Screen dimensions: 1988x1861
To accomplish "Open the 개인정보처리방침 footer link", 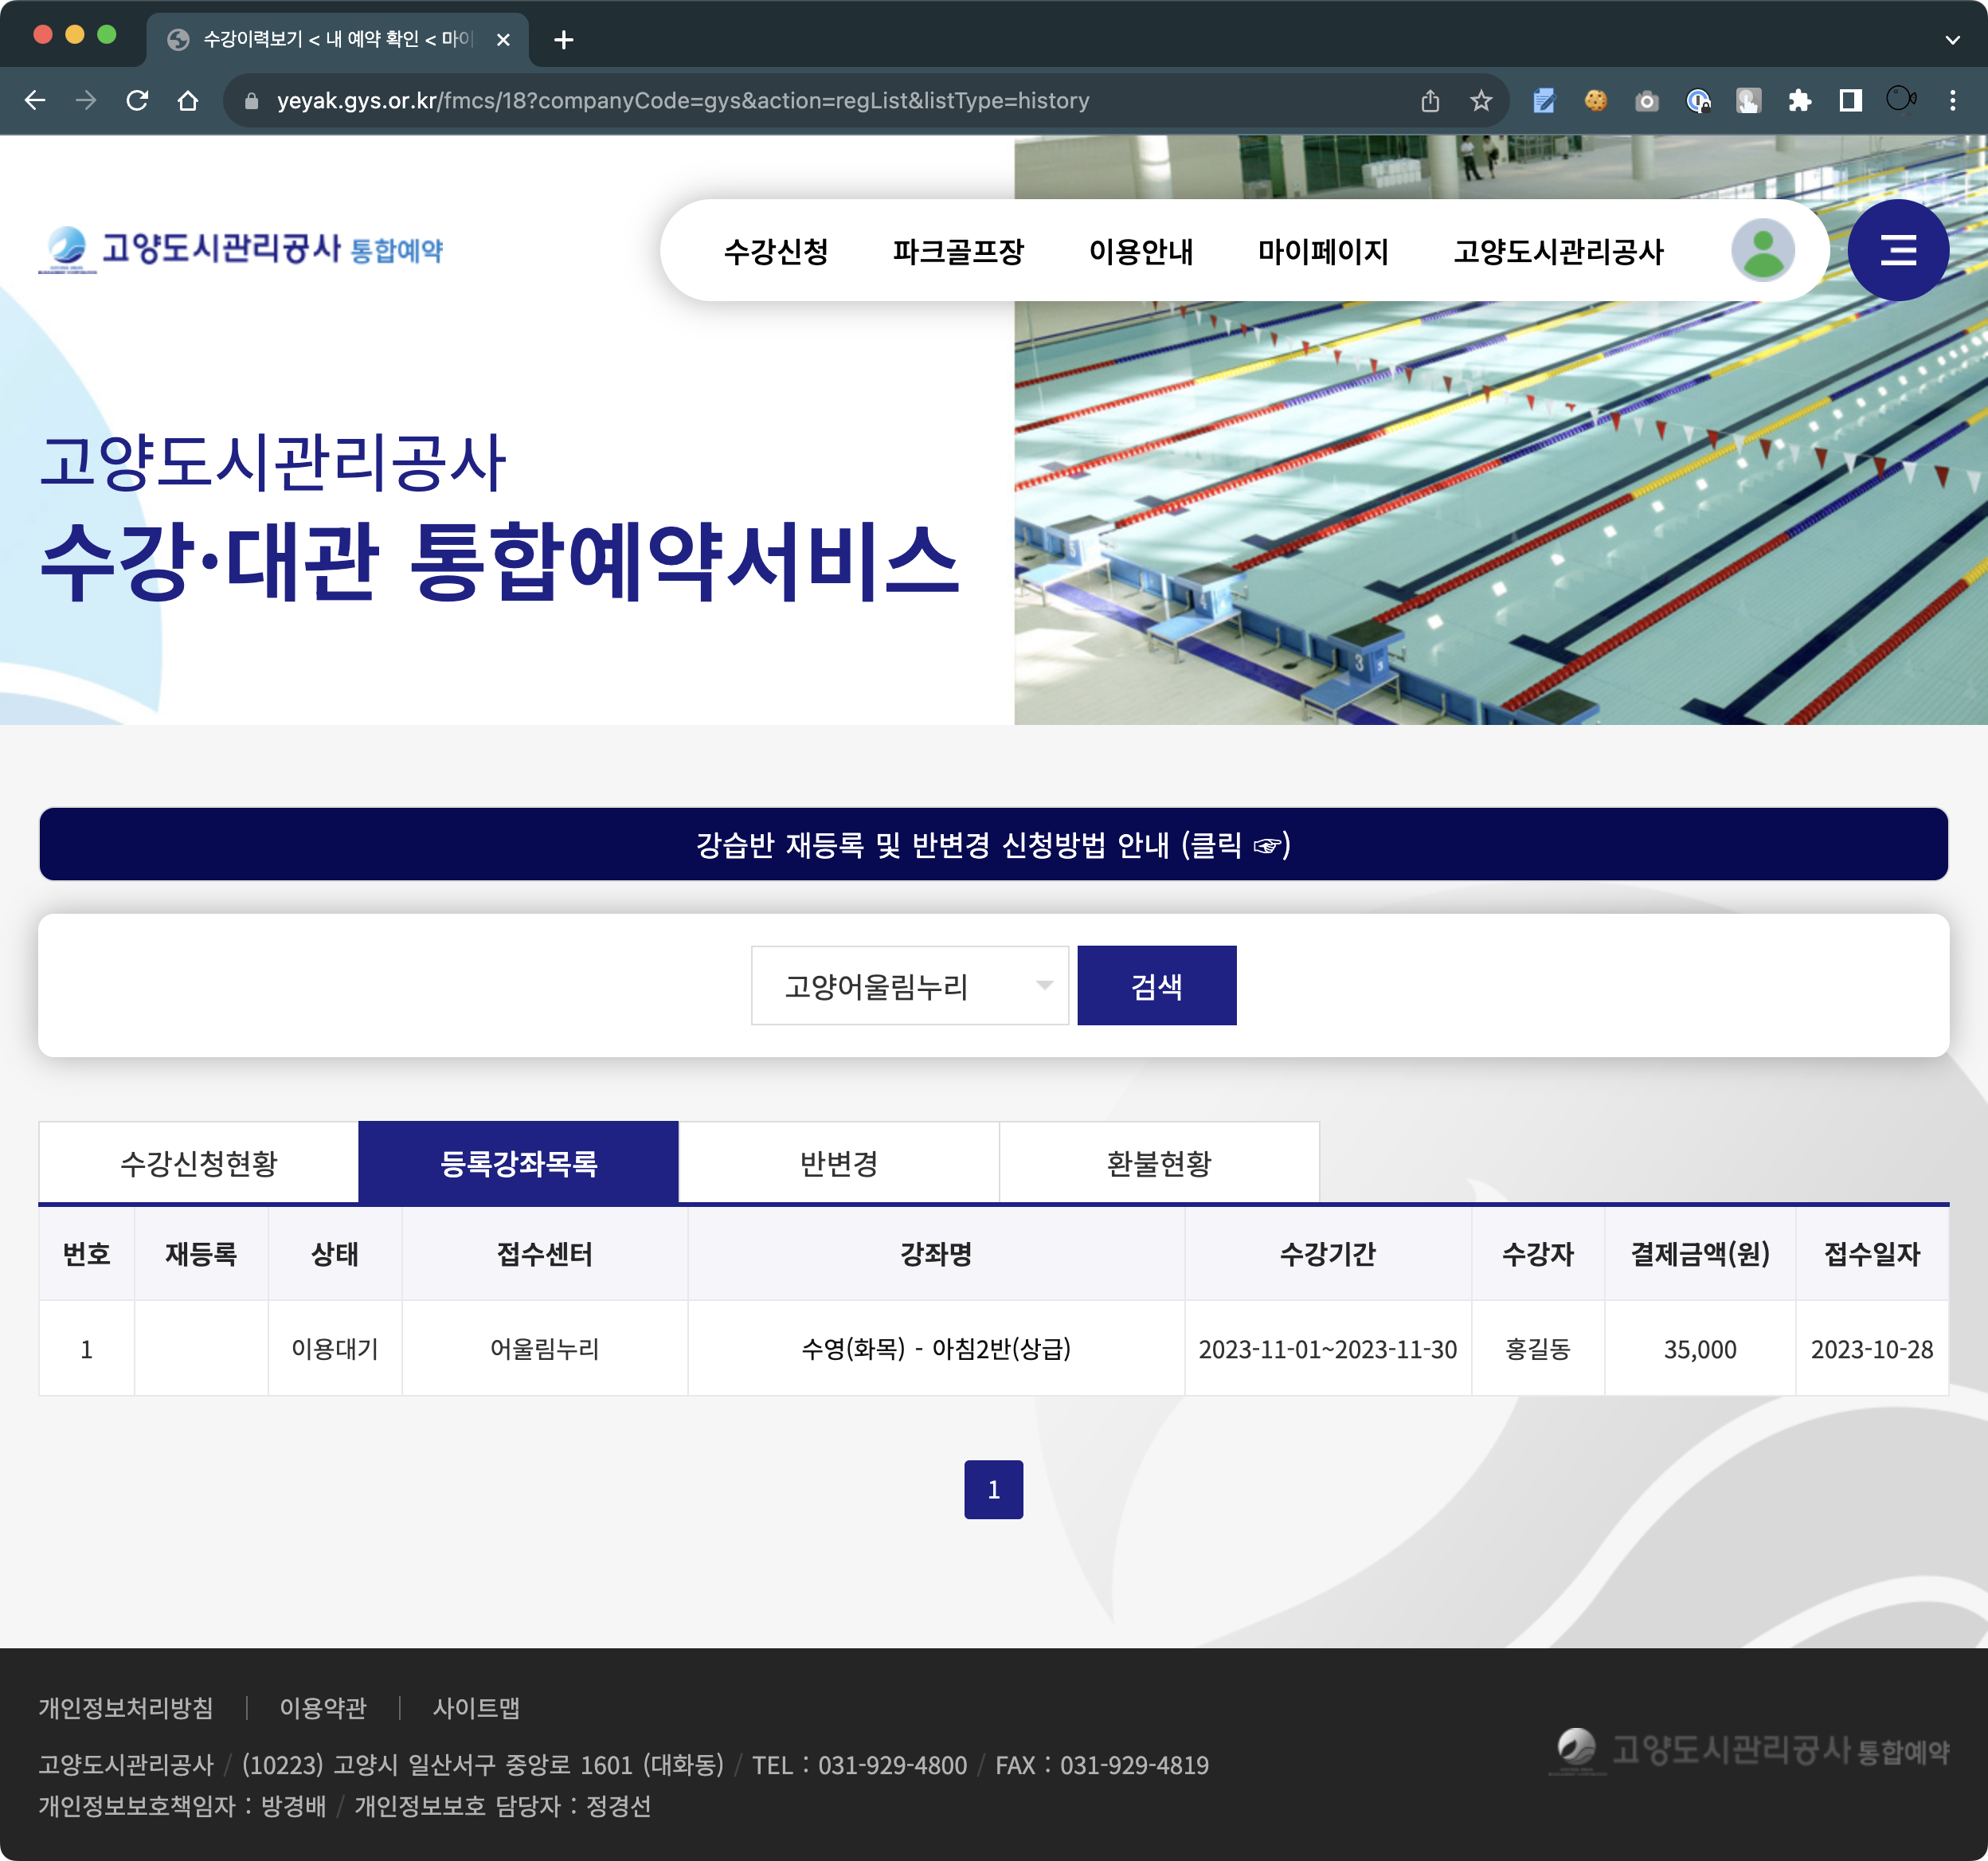I will click(126, 1707).
